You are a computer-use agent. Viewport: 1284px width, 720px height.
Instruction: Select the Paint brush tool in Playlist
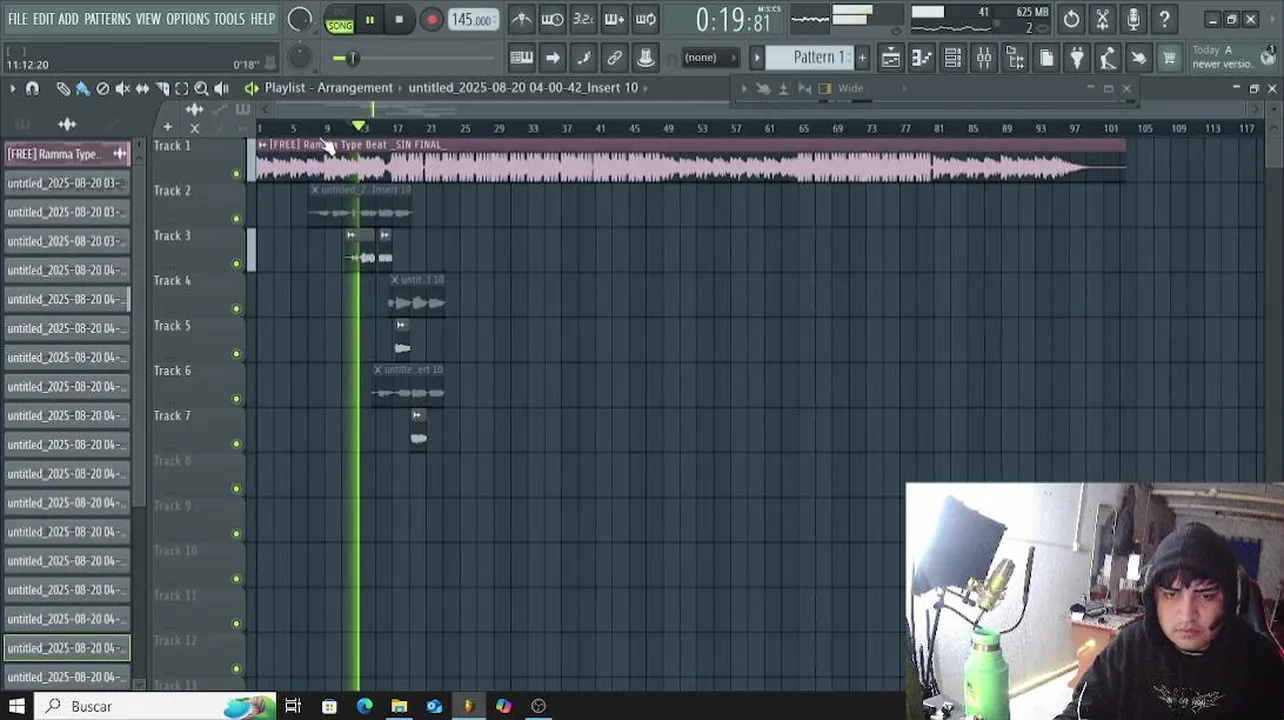[83, 89]
